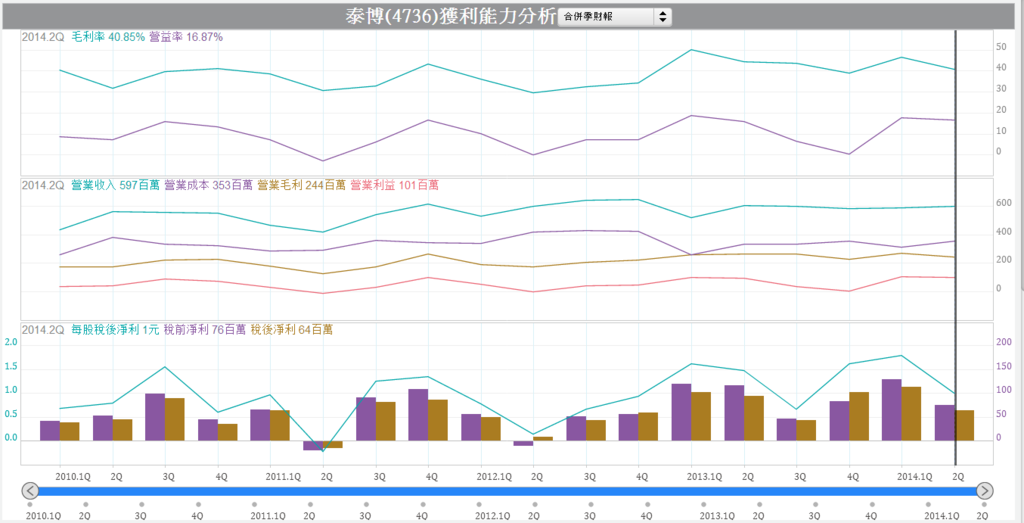The width and height of the screenshot is (1024, 523).
Task: Select the 2010.1Q marker dot under the range slider
Action: click(30, 505)
